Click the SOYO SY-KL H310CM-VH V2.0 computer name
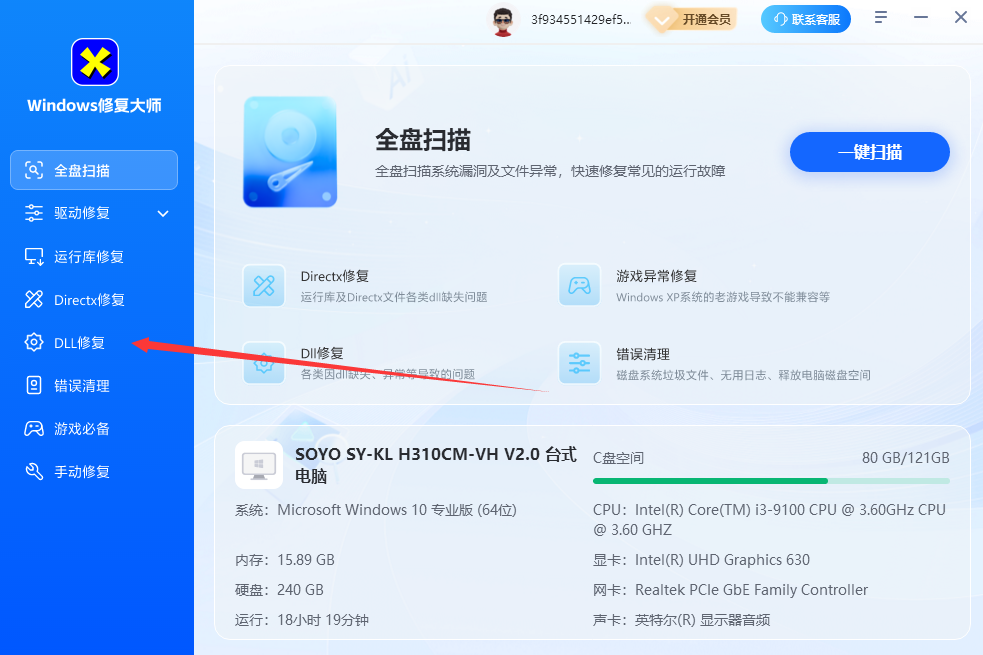983x655 pixels. coord(435,465)
